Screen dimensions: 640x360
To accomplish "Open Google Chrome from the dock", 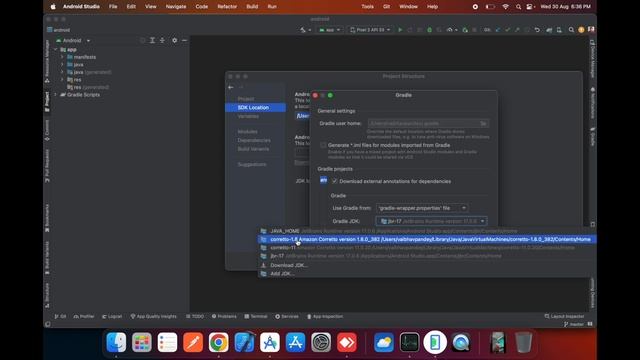I will [x=218, y=342].
